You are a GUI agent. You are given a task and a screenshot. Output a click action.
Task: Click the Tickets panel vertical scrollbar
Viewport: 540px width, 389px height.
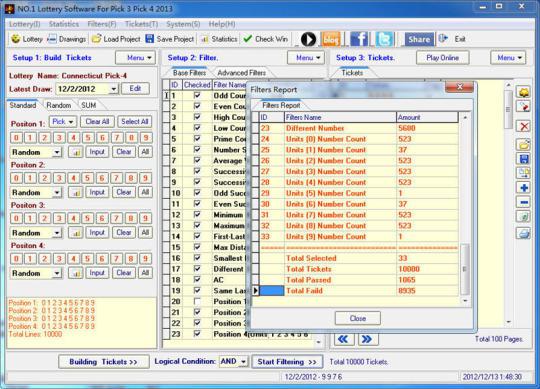click(x=508, y=203)
